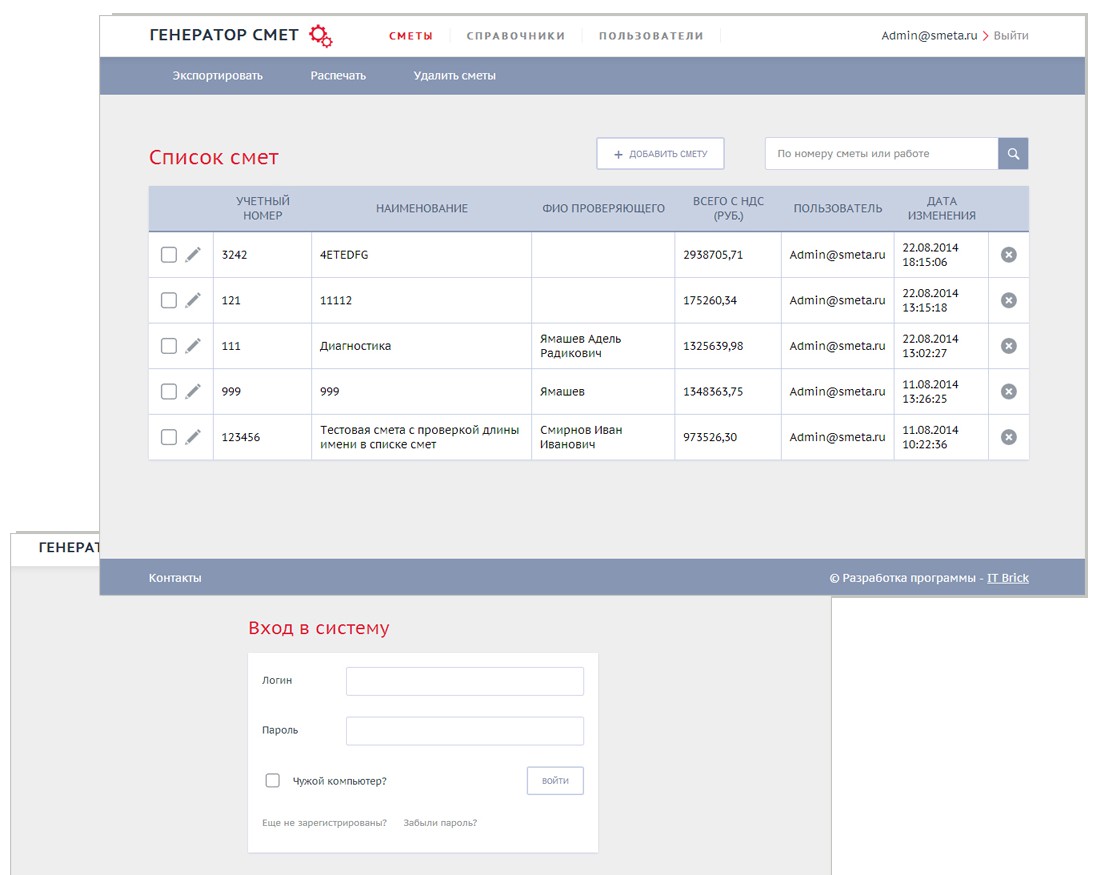Open the Сметы menu tab
The image size is (1100, 875).
[410, 36]
